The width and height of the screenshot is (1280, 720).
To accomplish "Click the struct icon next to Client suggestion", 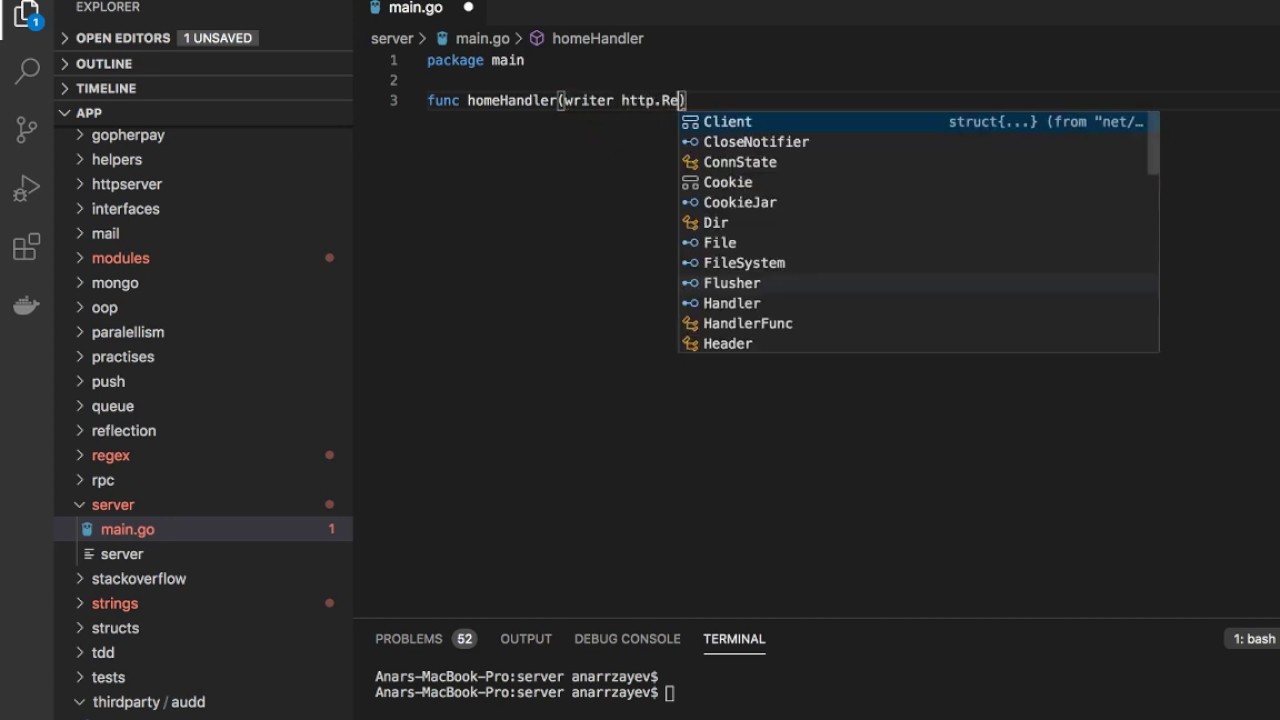I will coord(690,122).
